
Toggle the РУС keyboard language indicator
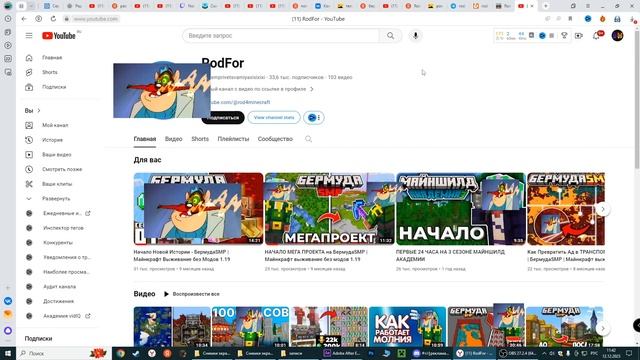[x=595, y=353]
